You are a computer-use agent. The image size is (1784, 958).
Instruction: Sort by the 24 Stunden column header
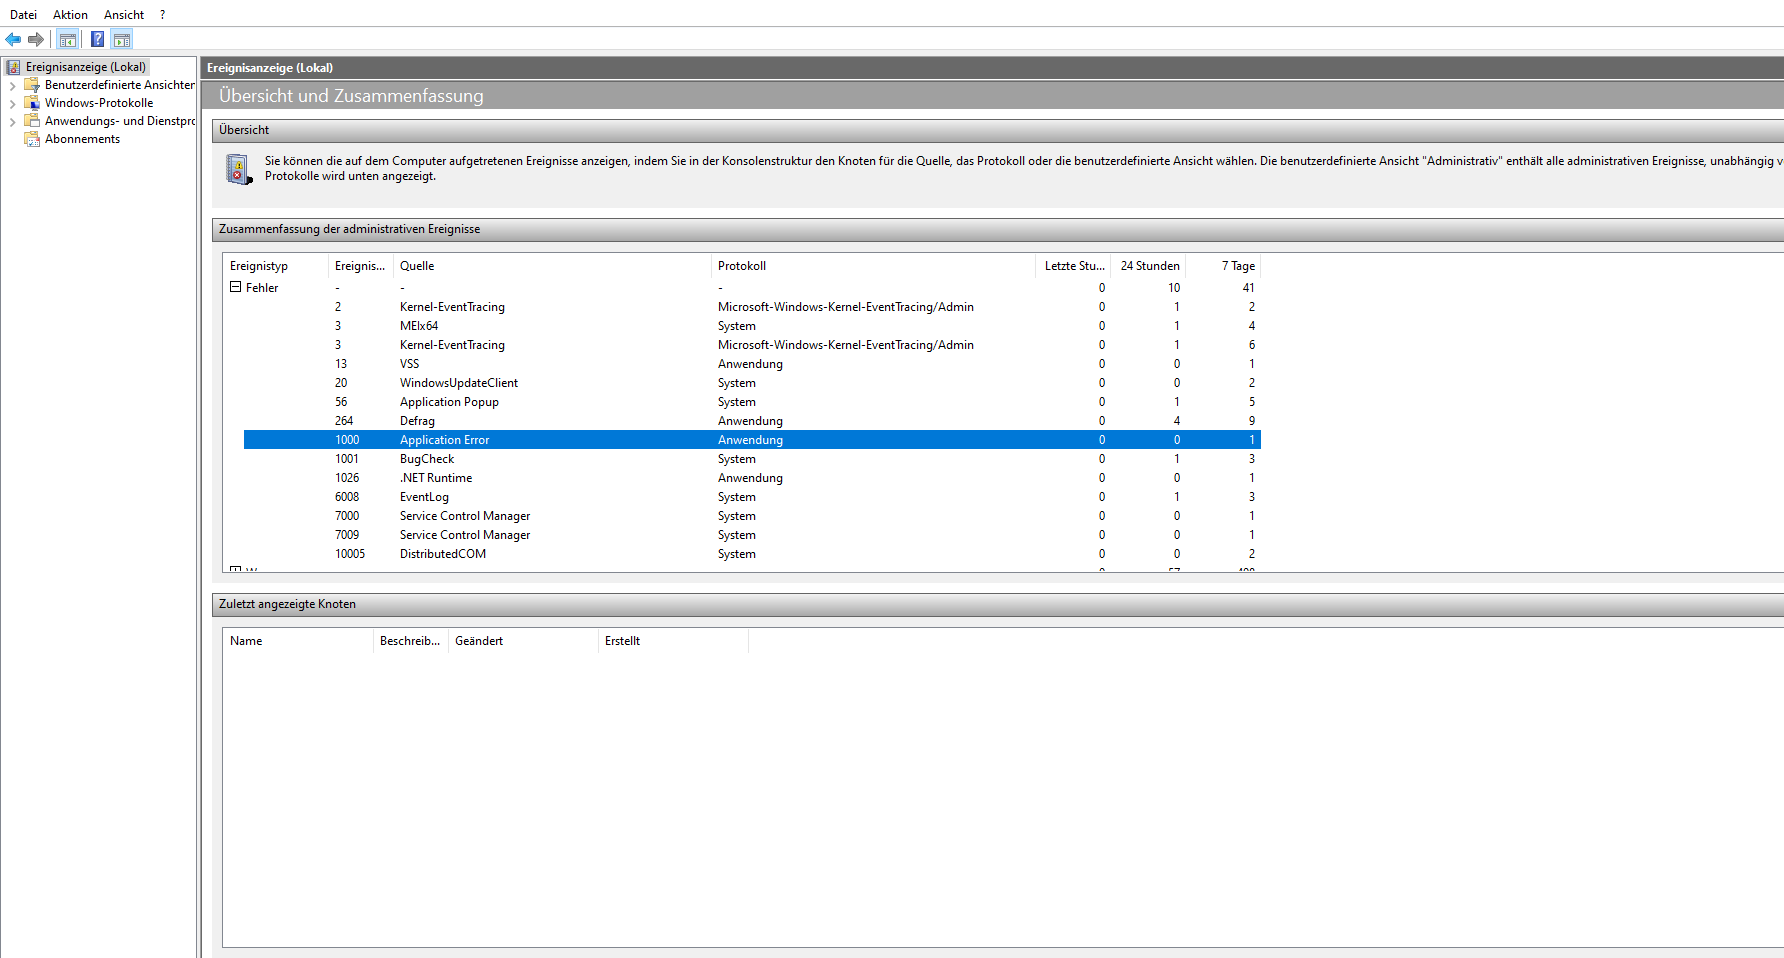1148,266
